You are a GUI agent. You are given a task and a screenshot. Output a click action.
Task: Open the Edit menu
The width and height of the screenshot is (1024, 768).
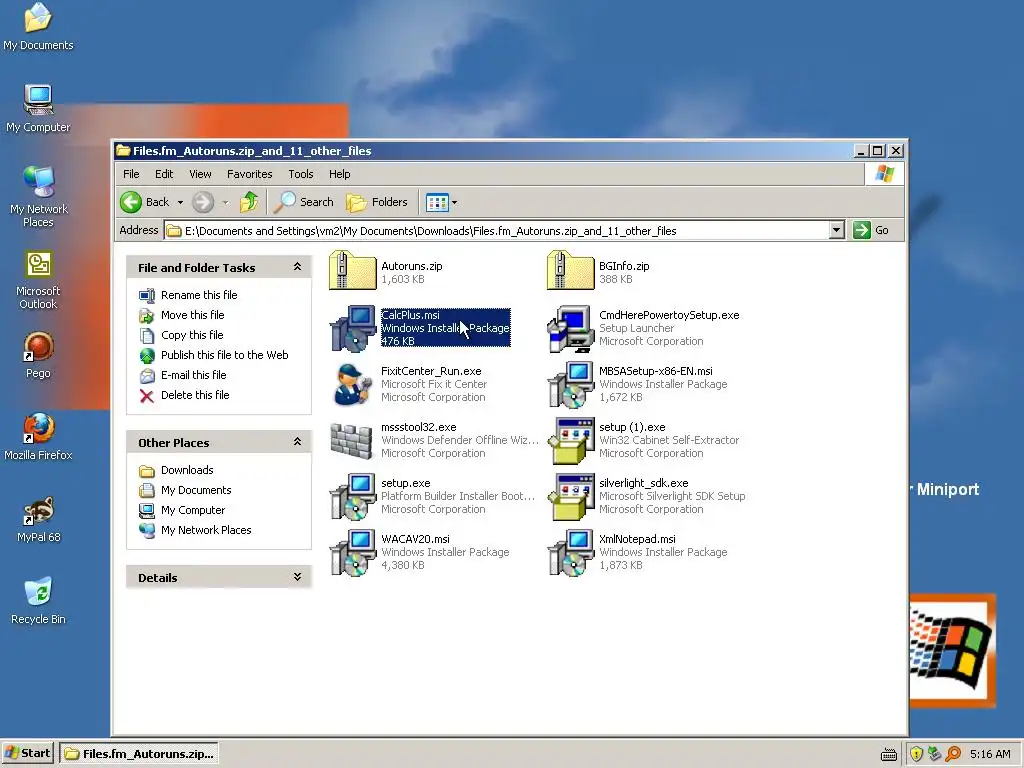point(164,174)
